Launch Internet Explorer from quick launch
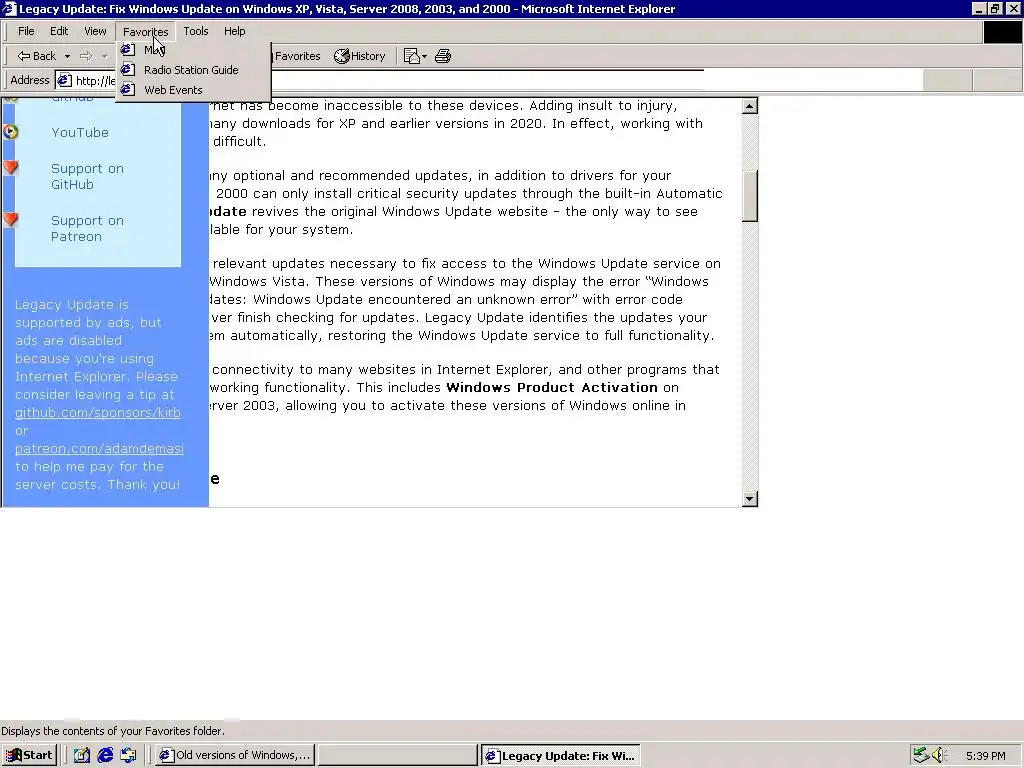Viewport: 1024px width, 768px height. [105, 755]
